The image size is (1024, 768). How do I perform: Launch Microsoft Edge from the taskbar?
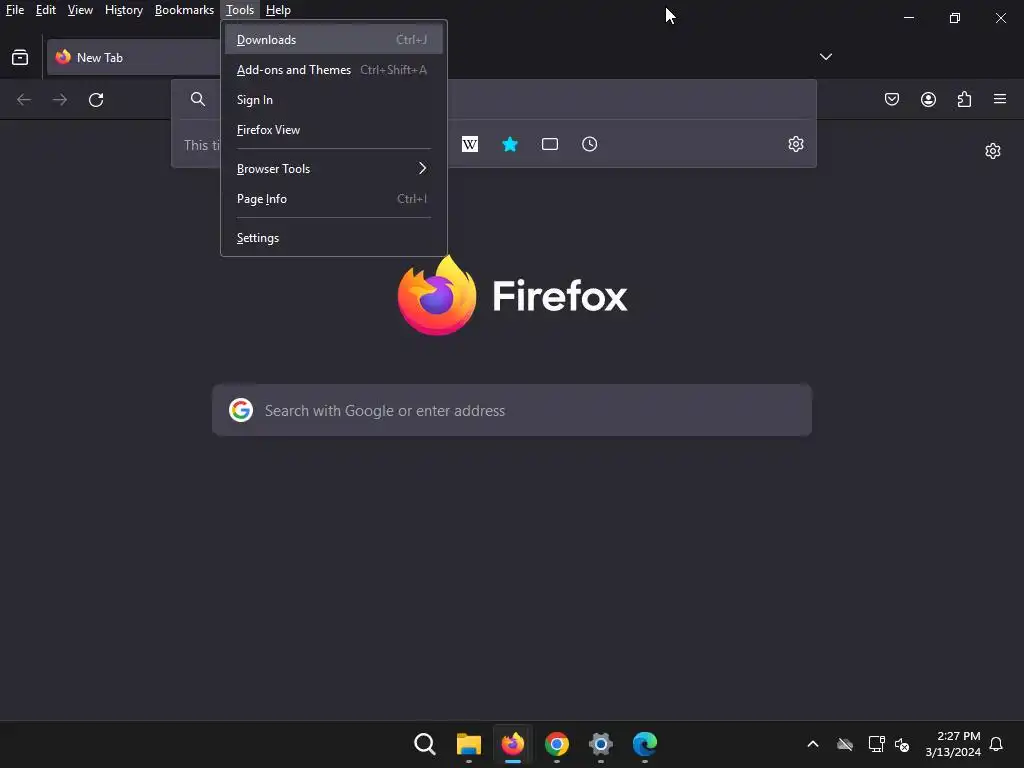(645, 744)
